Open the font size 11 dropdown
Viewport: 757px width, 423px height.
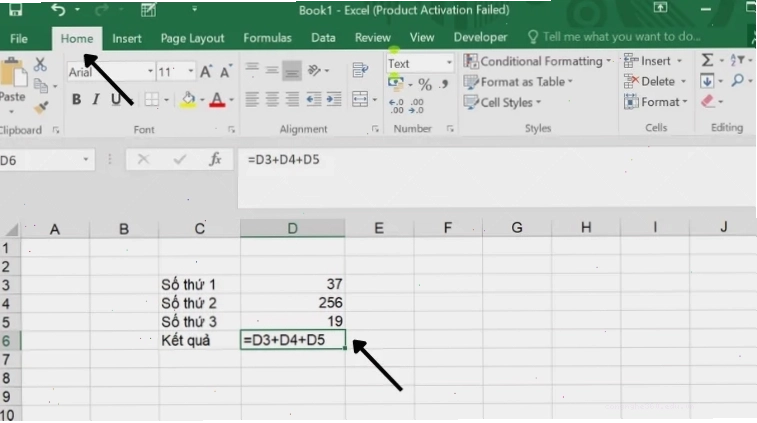click(x=190, y=72)
